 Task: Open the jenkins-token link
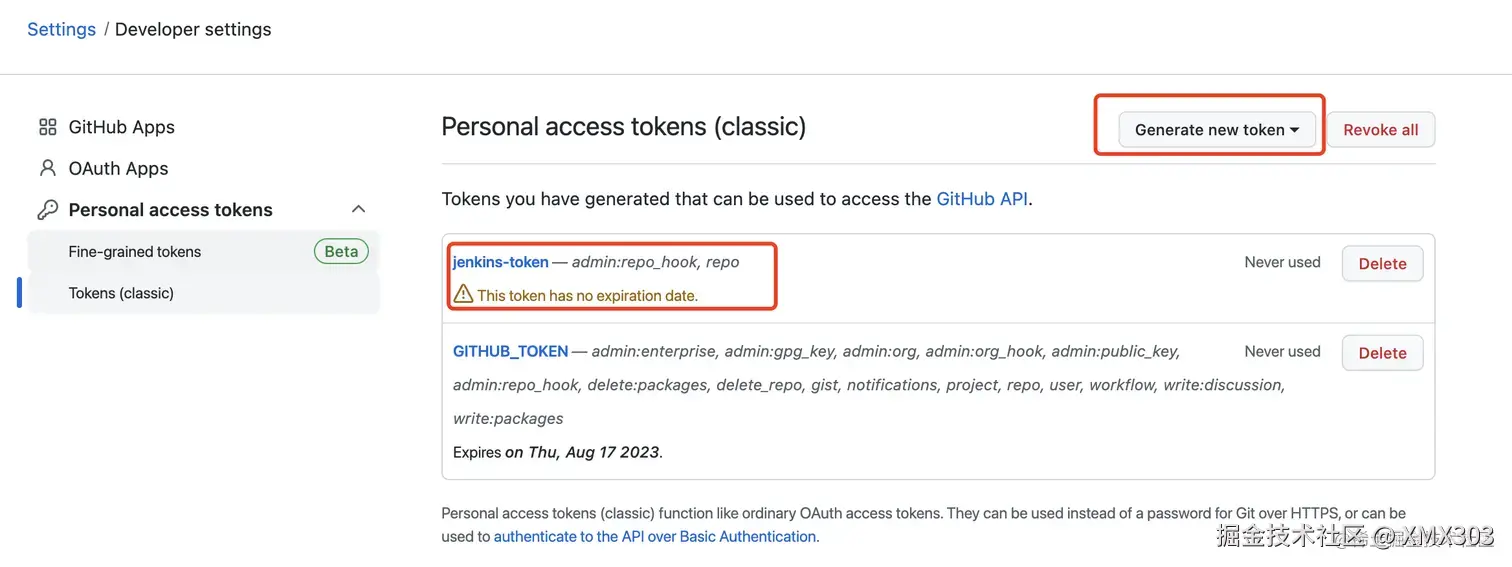pos(500,262)
